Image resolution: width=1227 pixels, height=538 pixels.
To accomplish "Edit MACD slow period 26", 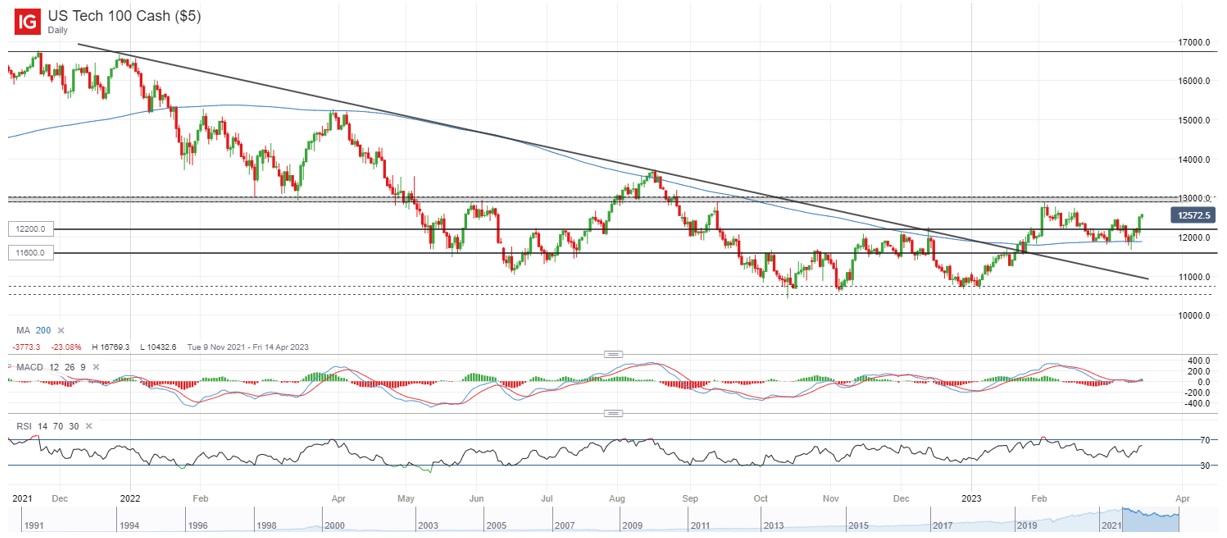I will (x=70, y=367).
